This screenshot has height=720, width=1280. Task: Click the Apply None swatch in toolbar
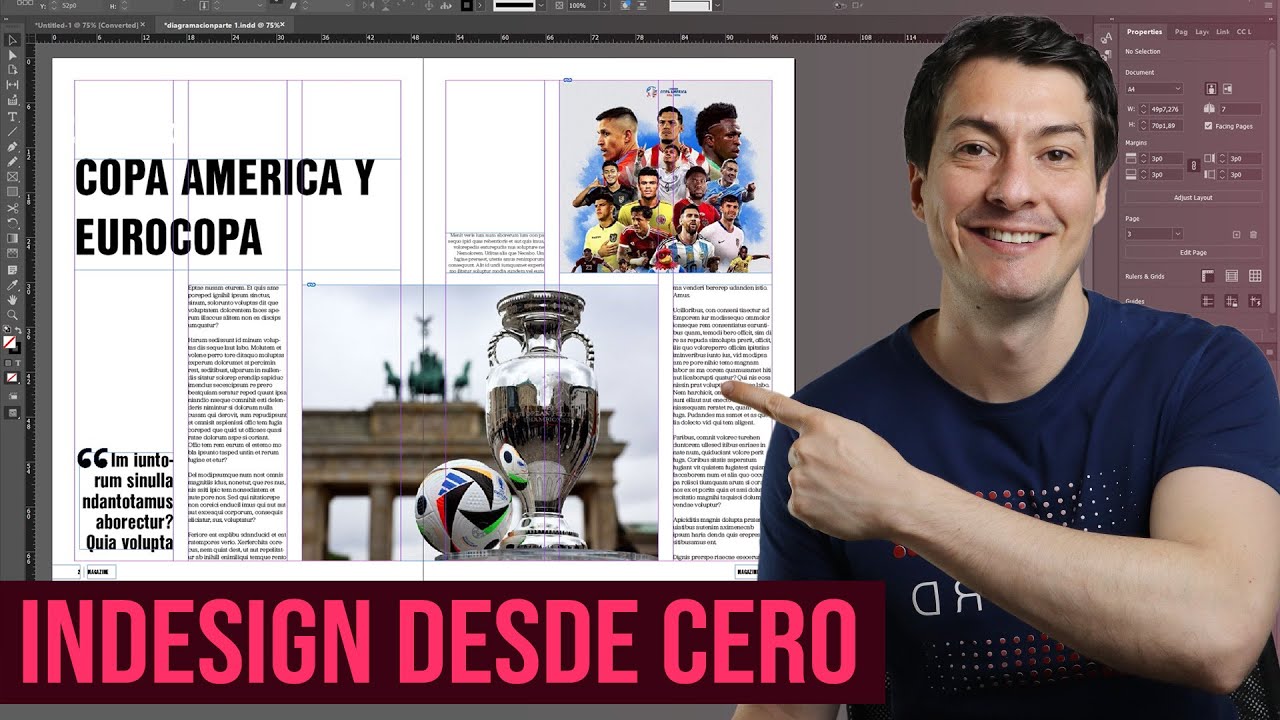coord(12,378)
